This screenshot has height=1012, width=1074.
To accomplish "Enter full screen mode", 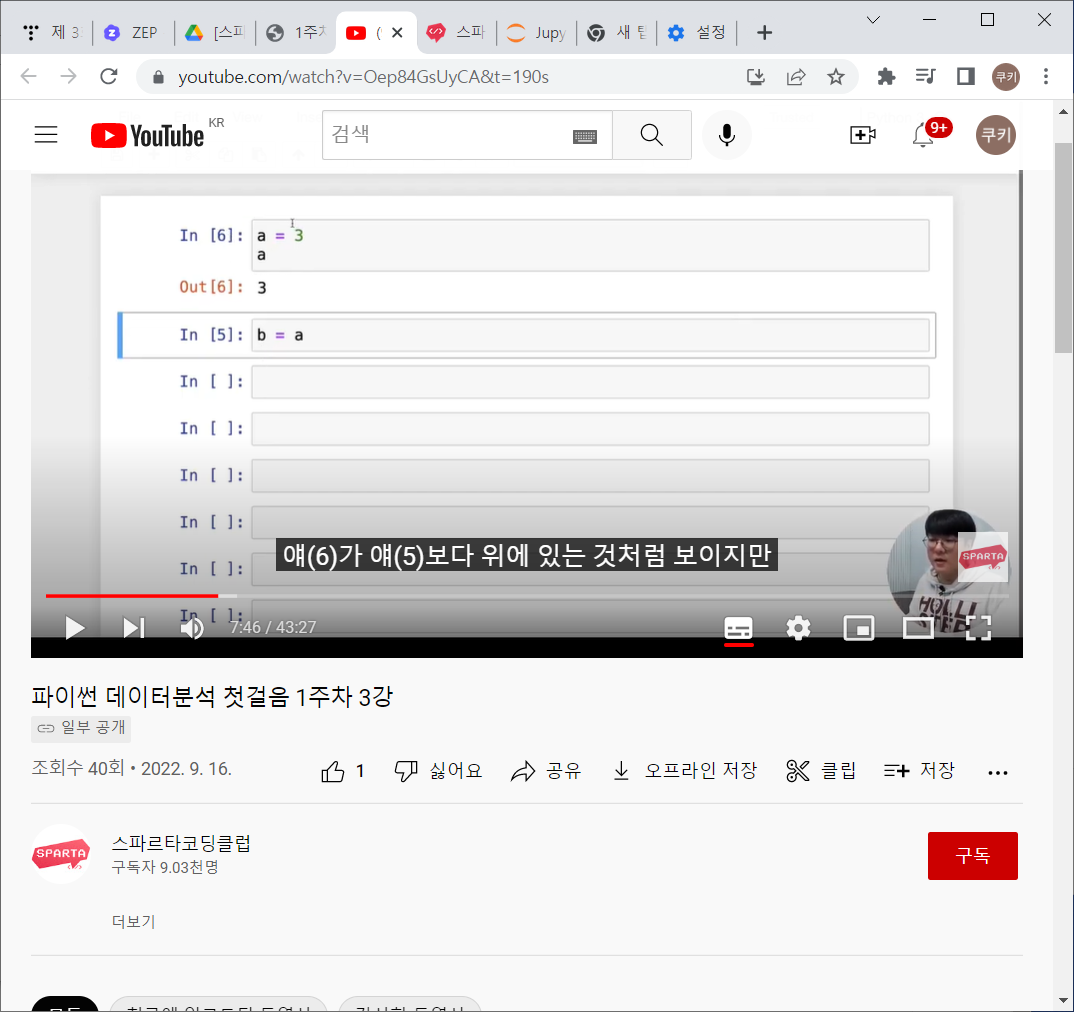I will (x=978, y=628).
